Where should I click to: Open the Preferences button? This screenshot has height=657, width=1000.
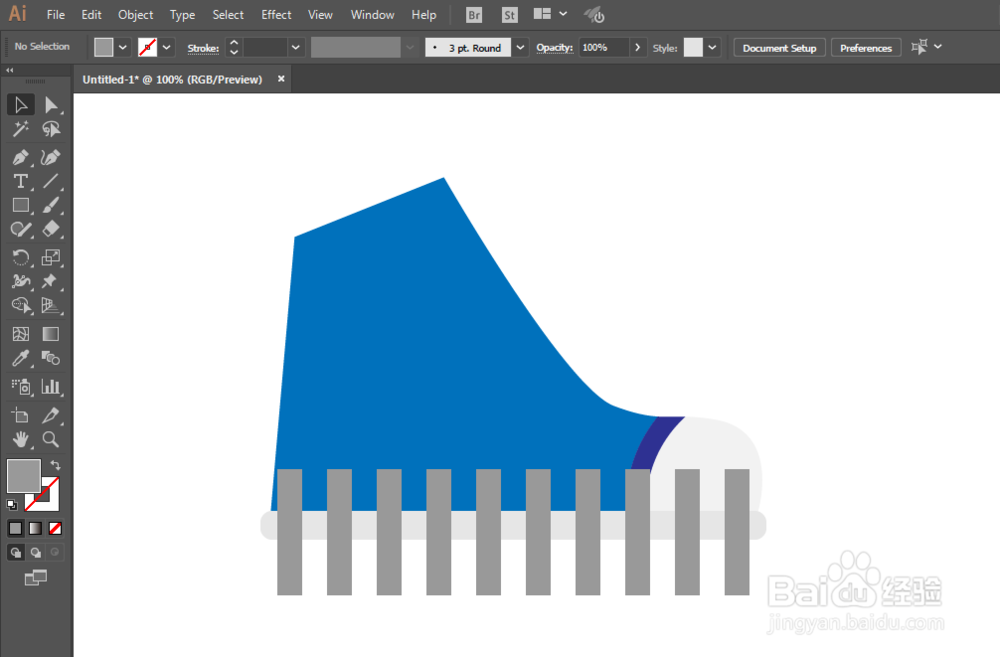865,48
